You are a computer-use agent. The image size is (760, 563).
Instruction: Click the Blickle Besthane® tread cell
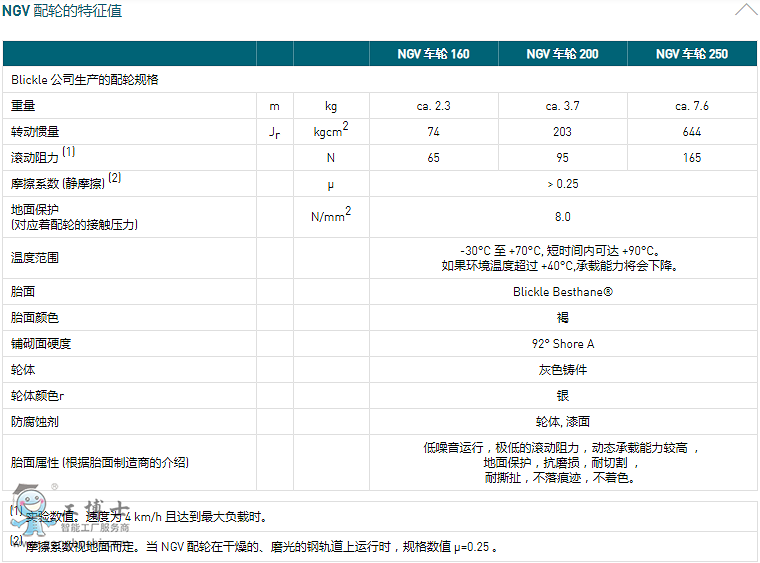point(562,292)
